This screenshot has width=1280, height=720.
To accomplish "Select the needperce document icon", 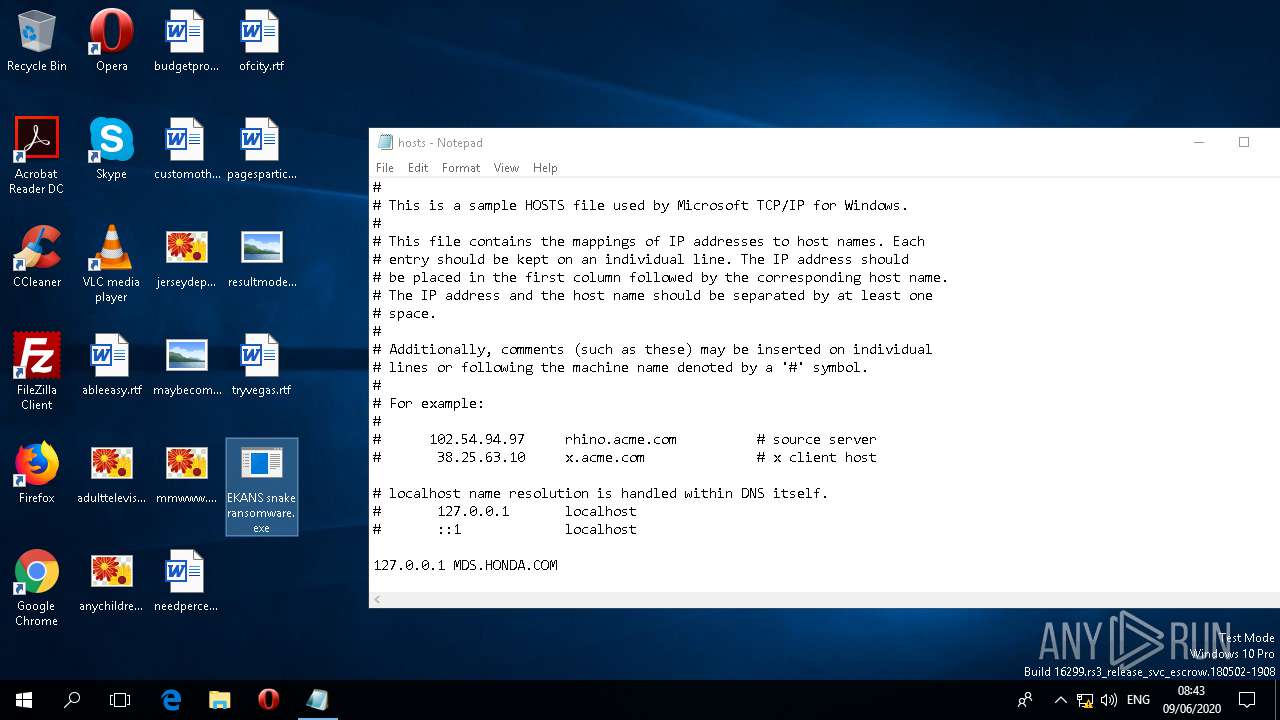I will (x=186, y=581).
